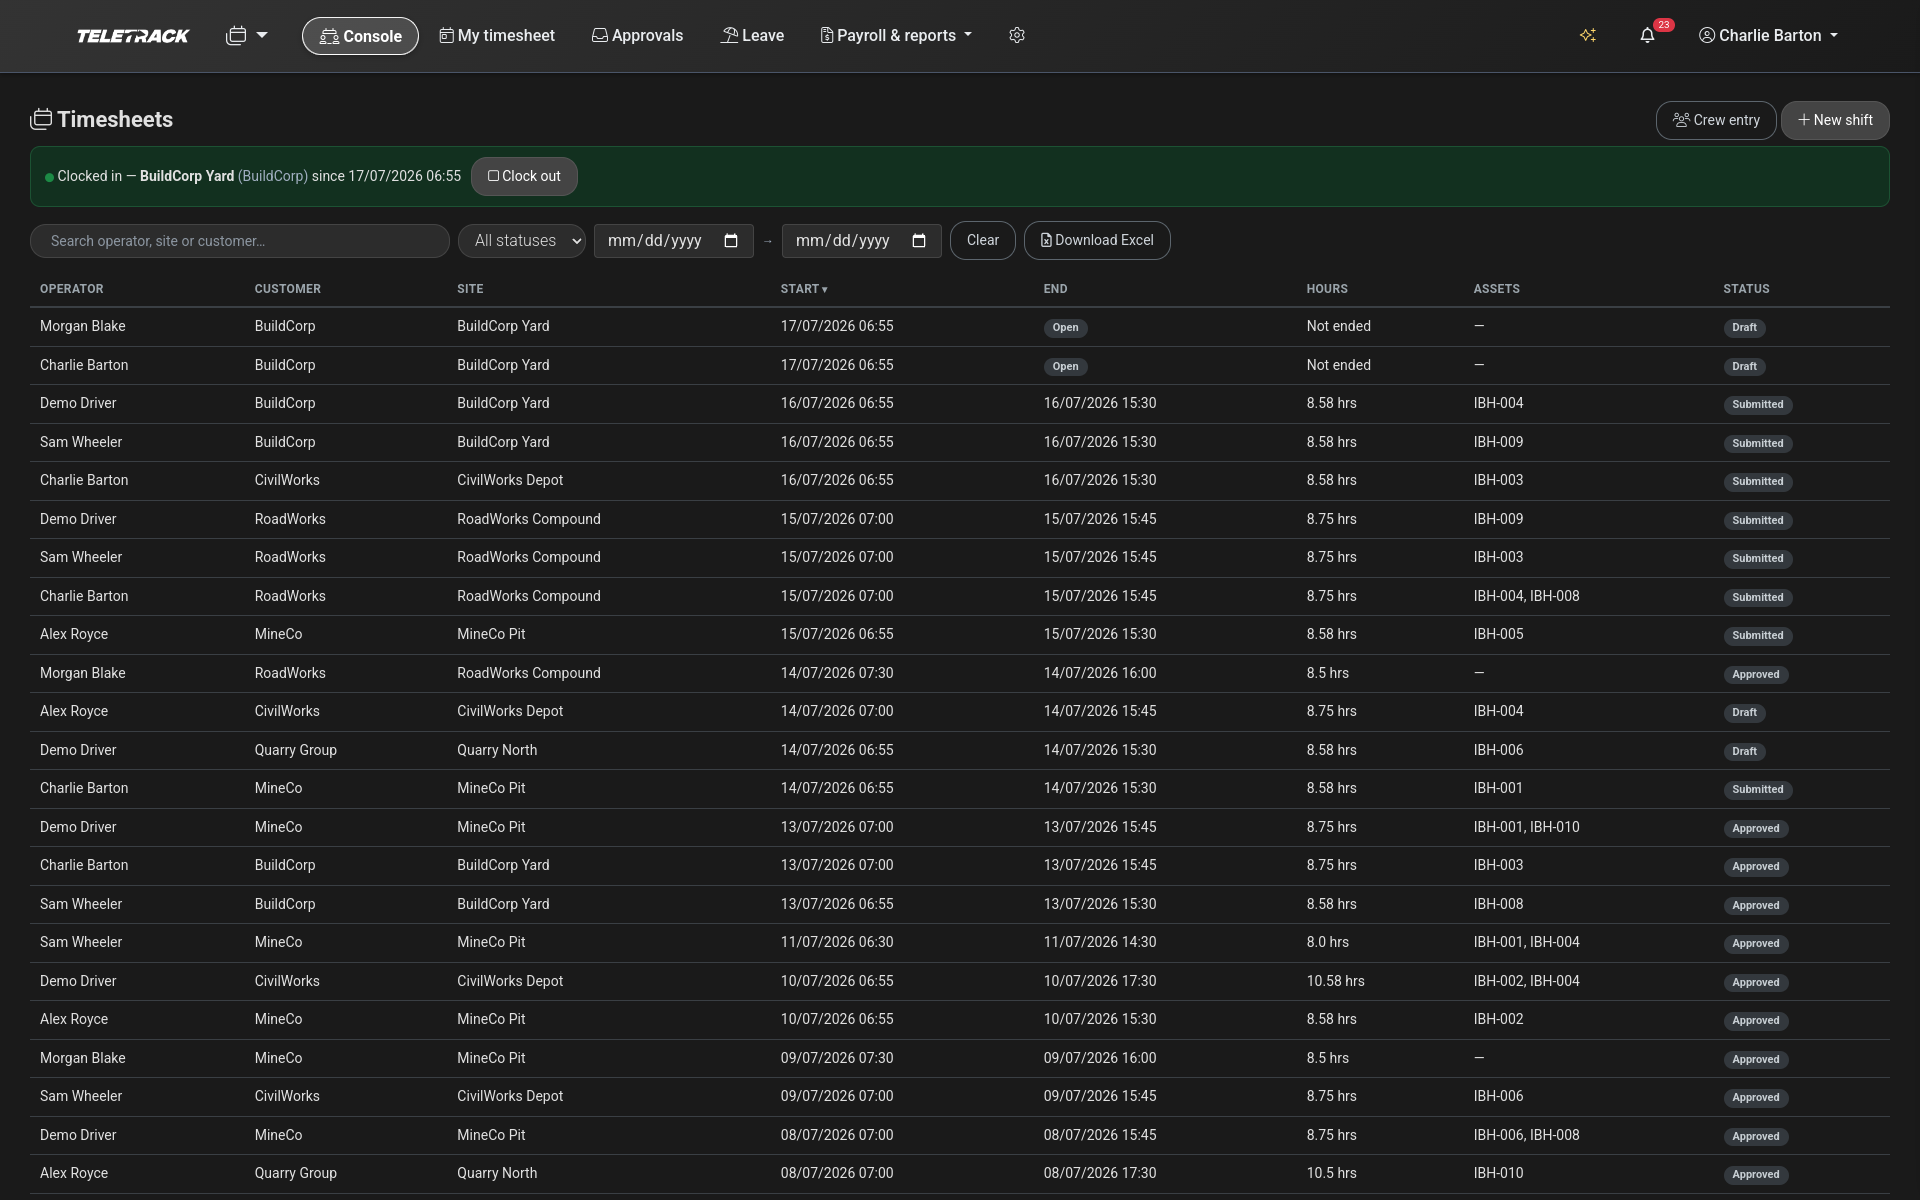Click Submitted status for asset IBH-004 on 16/07
The width and height of the screenshot is (1920, 1200).
1757,405
